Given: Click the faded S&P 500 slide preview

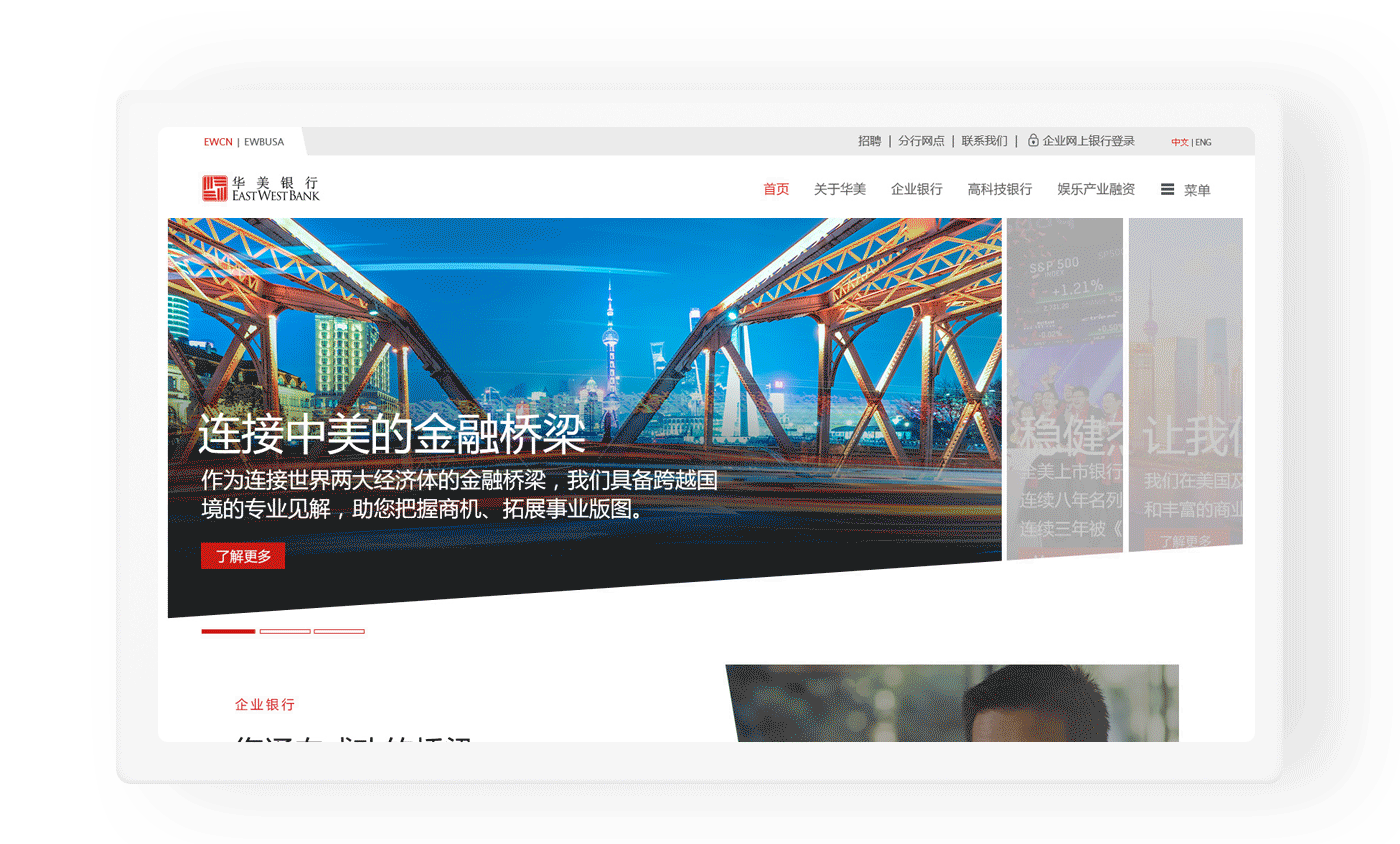Looking at the screenshot, I should coord(1064,388).
